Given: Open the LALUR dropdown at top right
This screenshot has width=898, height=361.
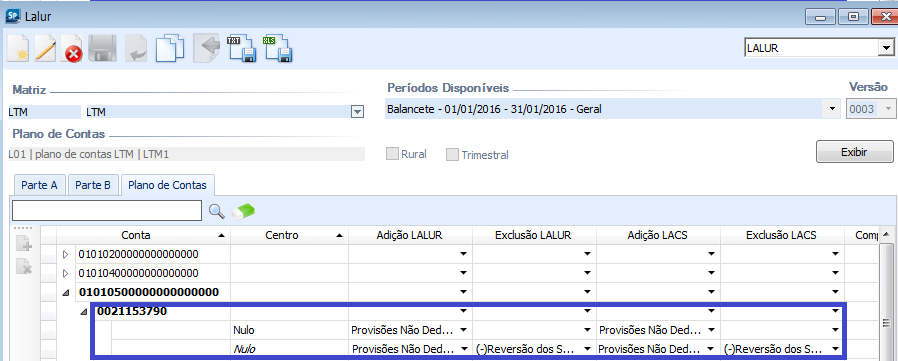Looking at the screenshot, I should click(883, 49).
